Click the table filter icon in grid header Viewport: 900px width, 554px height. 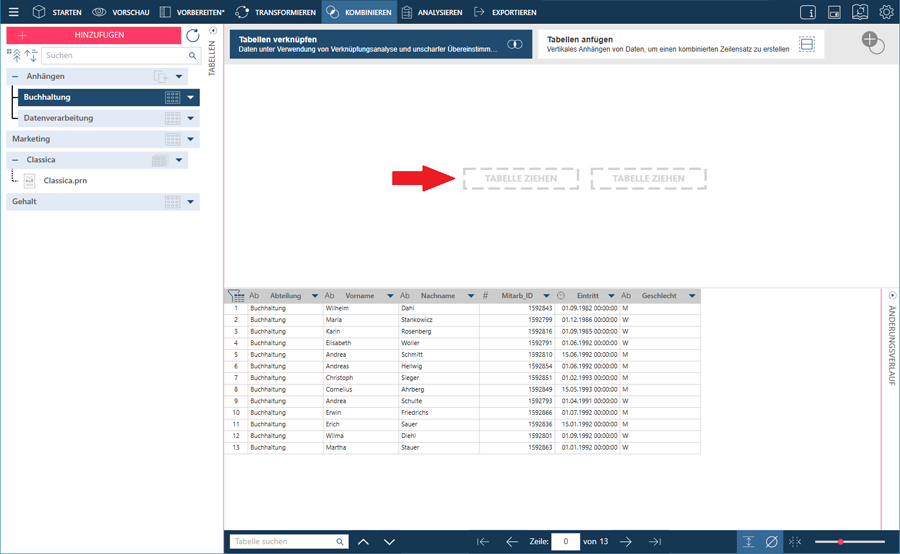pyautogui.click(x=236, y=296)
